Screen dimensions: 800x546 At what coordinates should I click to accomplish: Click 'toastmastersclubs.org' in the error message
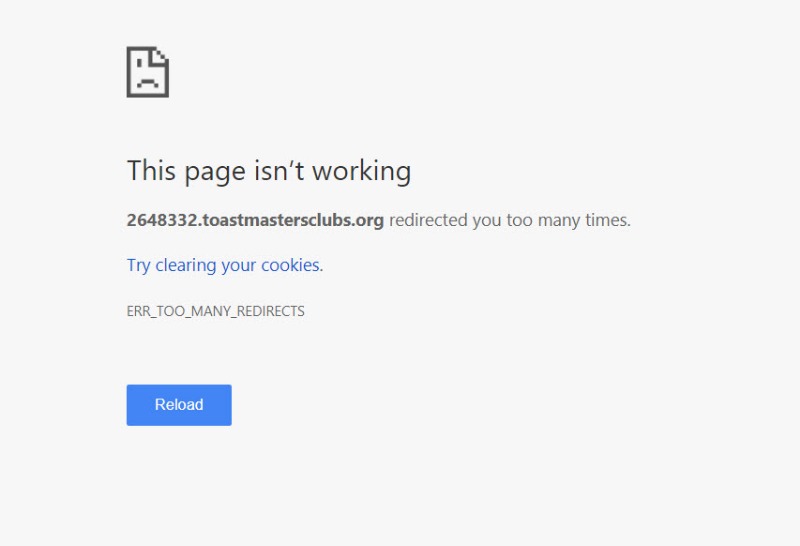(x=293, y=220)
